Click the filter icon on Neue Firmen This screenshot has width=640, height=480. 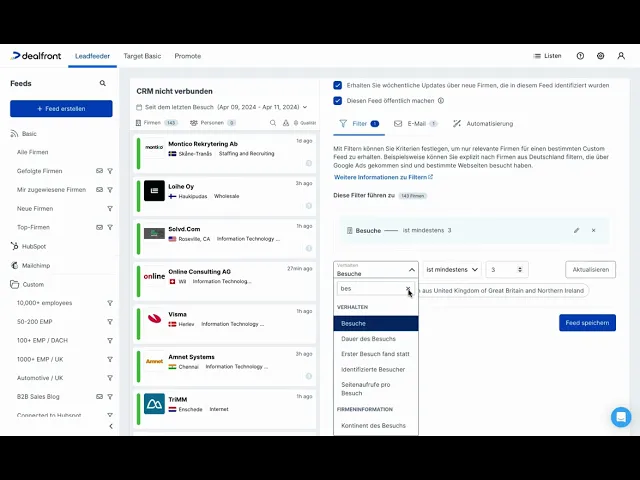point(110,209)
